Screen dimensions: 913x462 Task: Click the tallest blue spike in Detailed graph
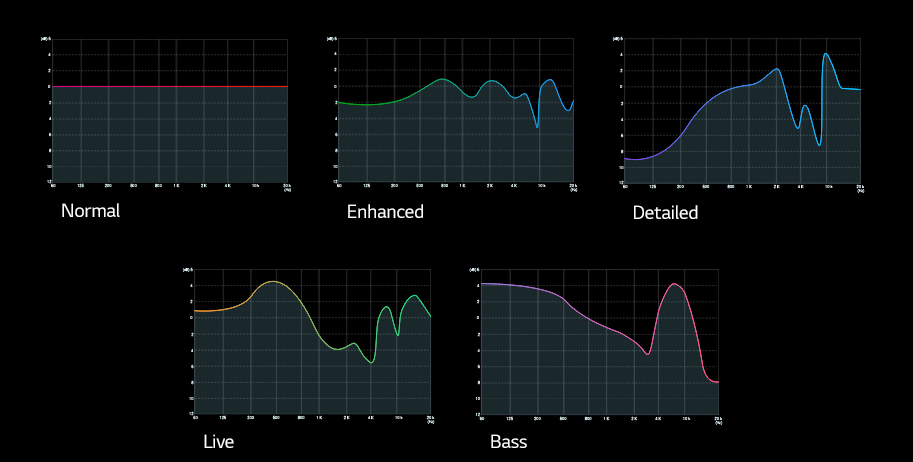tap(825, 54)
